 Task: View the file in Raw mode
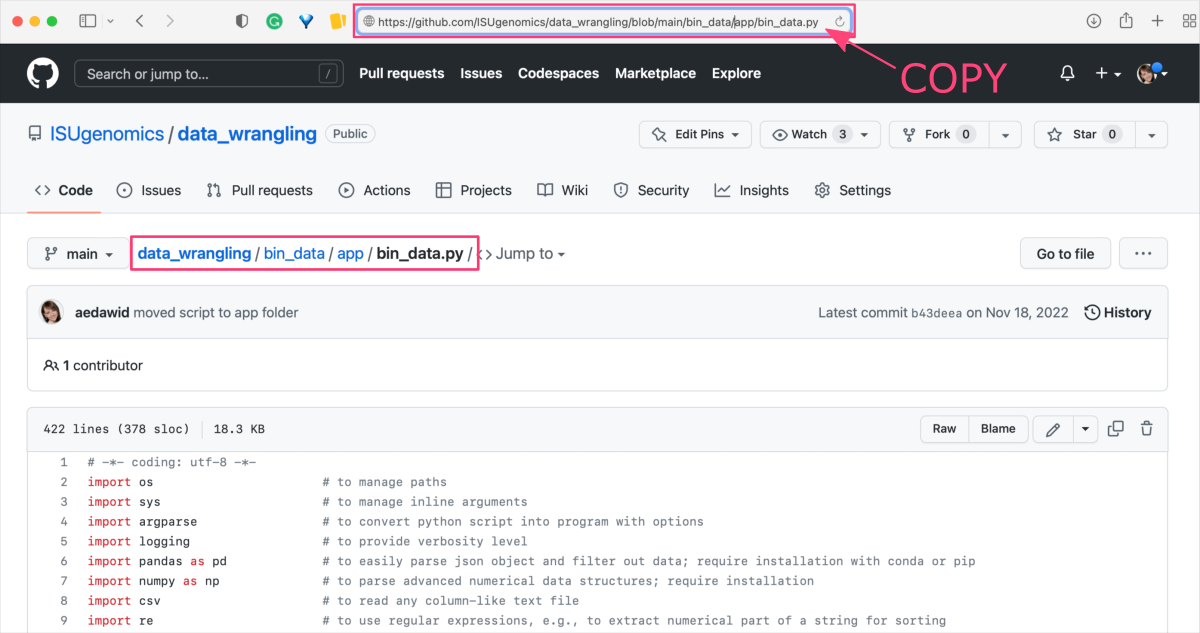click(x=943, y=428)
